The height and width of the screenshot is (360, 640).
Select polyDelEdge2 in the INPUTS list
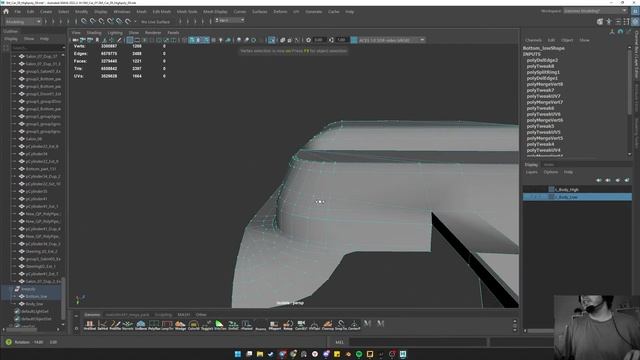[x=542, y=60]
